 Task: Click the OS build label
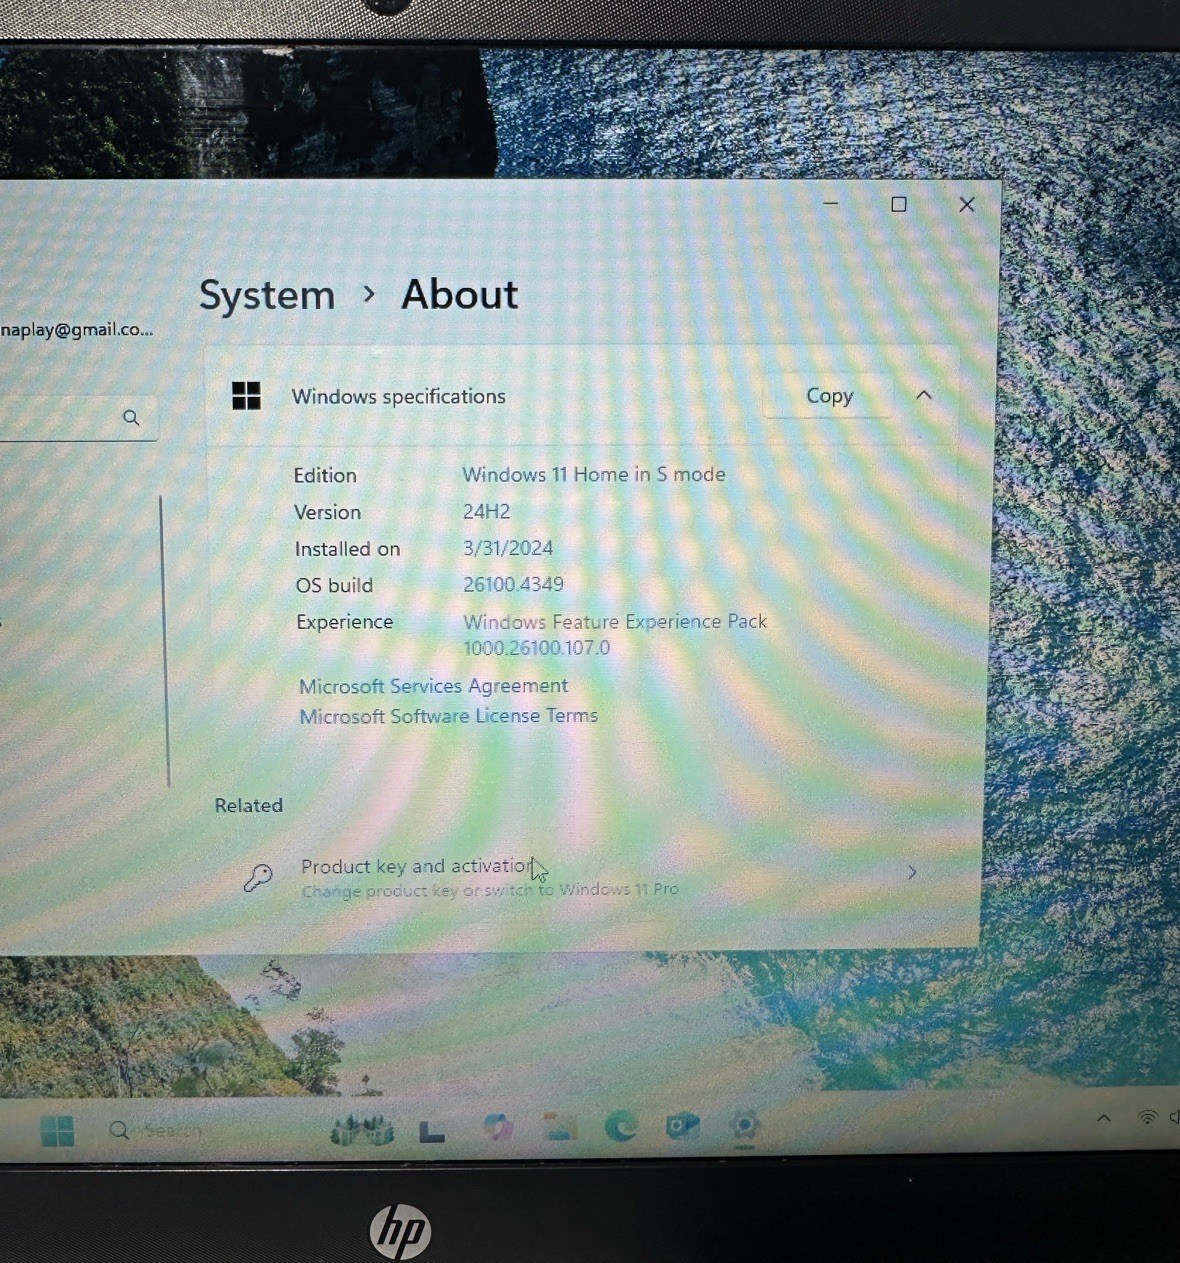[334, 585]
